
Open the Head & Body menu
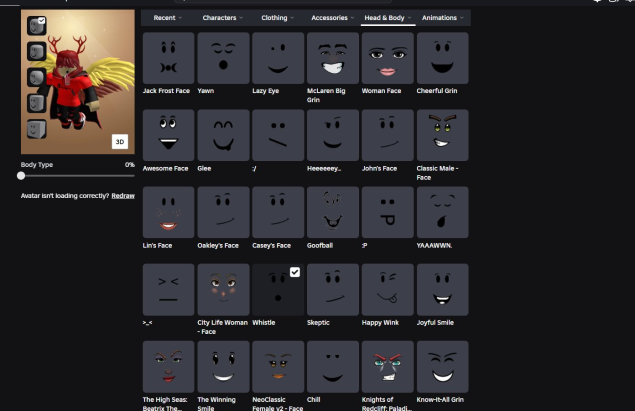tap(387, 18)
